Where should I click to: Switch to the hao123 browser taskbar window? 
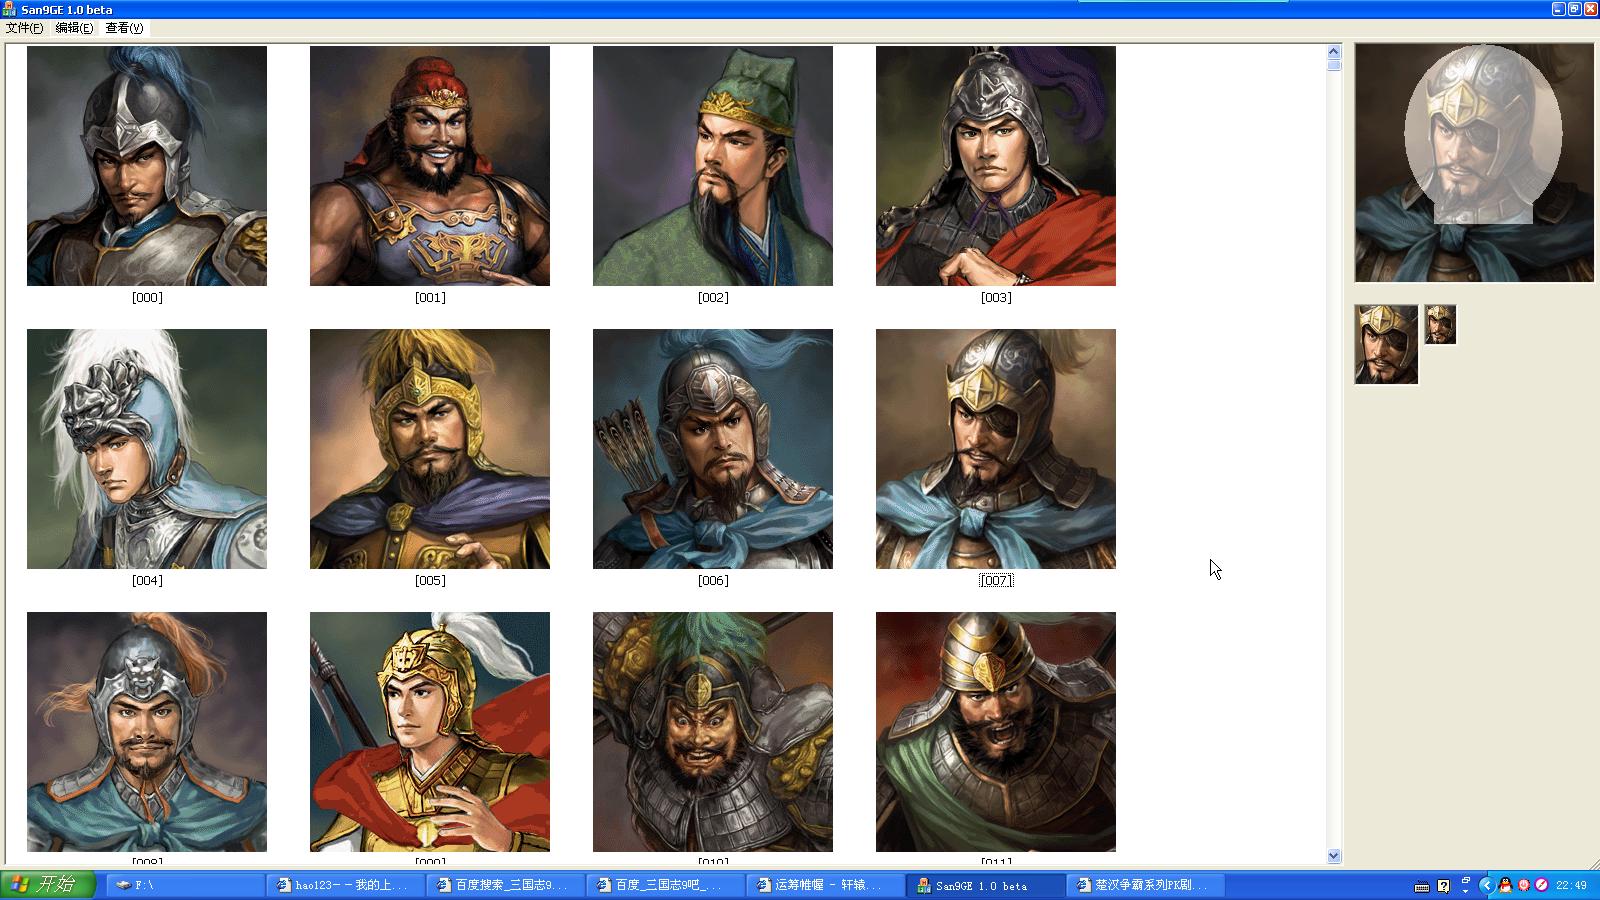(345, 885)
